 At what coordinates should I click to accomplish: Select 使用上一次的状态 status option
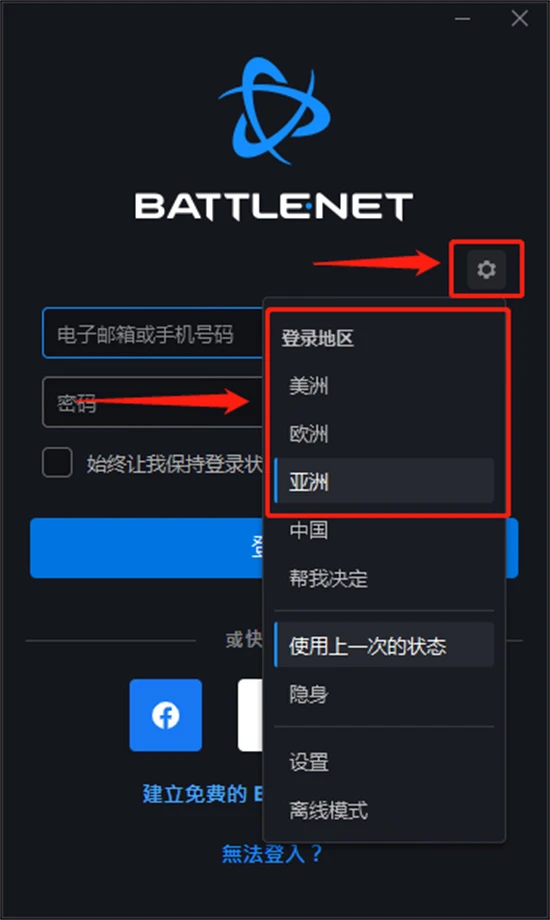(x=384, y=645)
